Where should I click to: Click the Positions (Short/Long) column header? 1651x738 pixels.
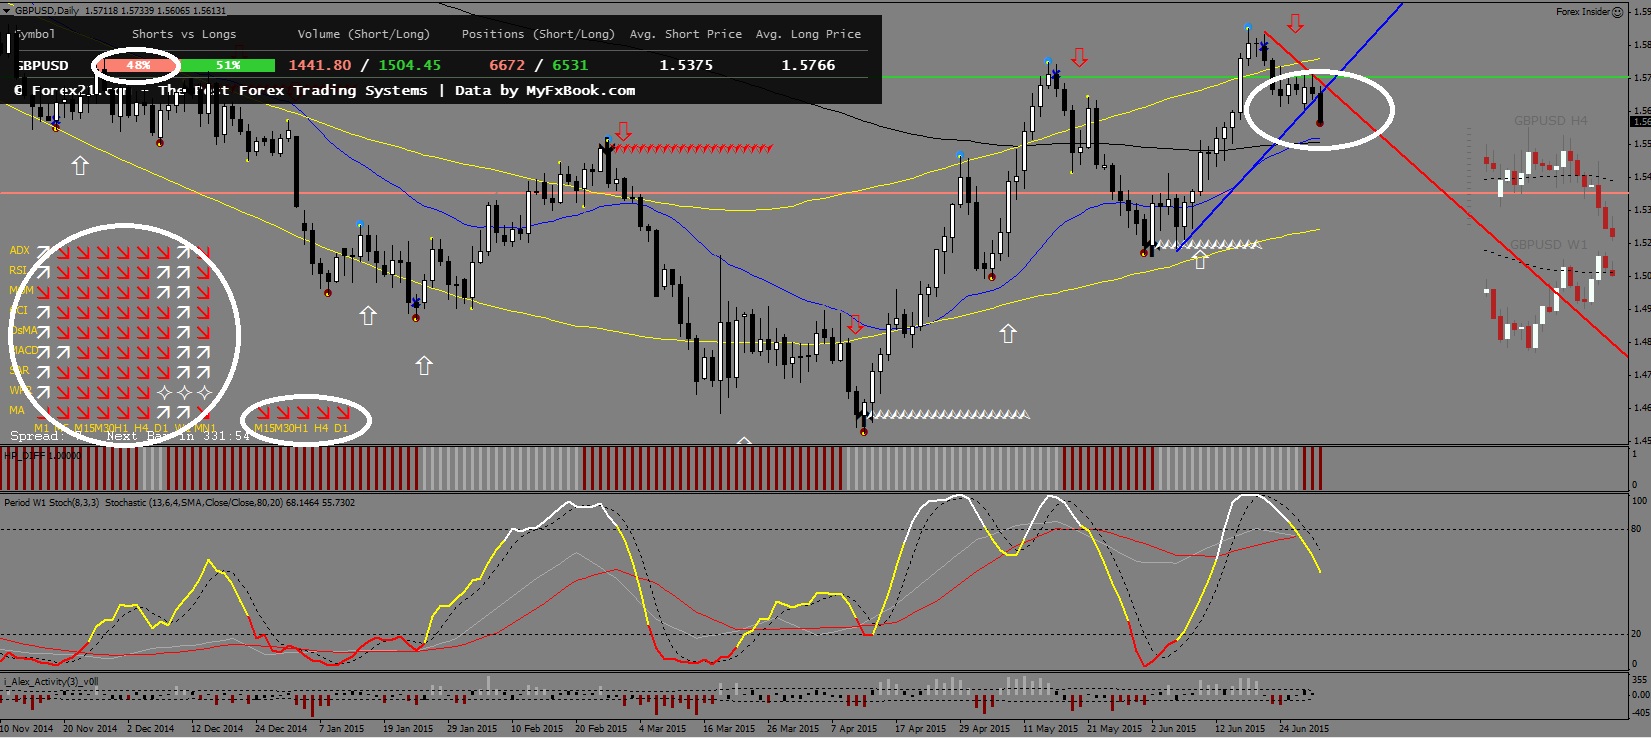click(538, 34)
